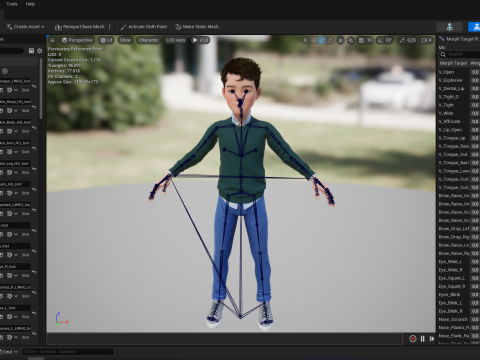480x360 pixels.
Task: Reset Skin_Head_HQ_Inst material to default
Action: [34, 107]
